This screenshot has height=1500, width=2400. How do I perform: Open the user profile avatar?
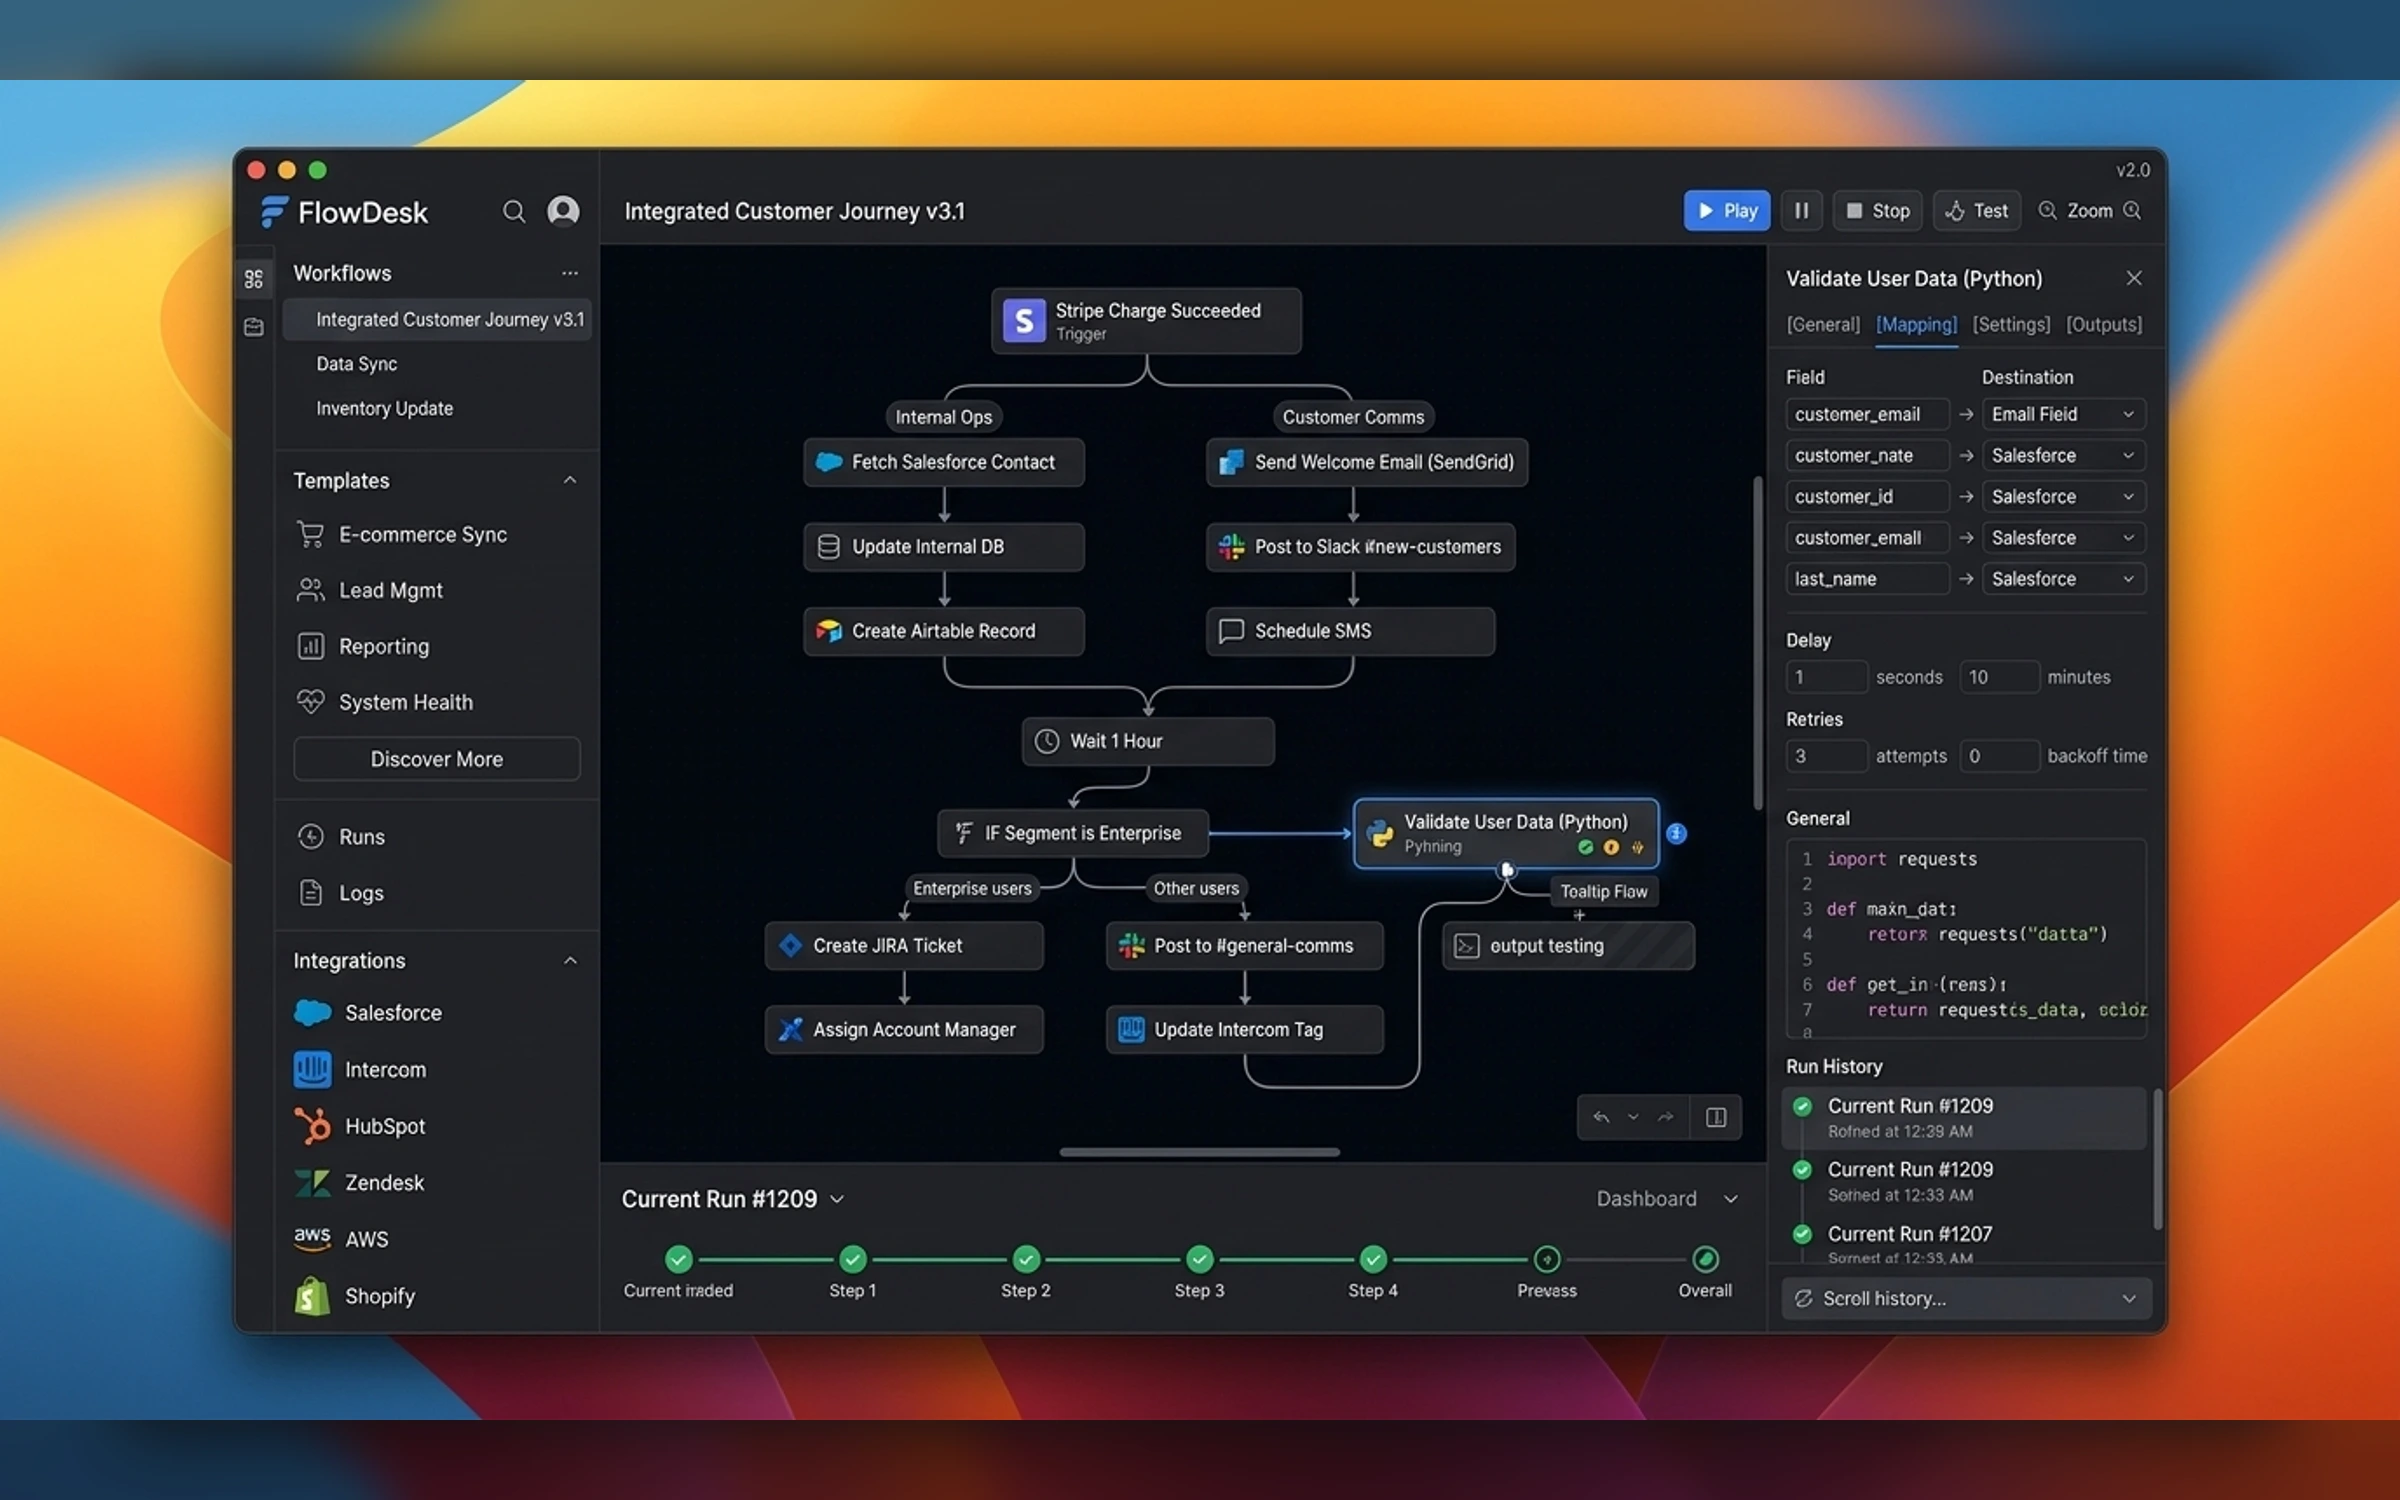click(x=563, y=211)
